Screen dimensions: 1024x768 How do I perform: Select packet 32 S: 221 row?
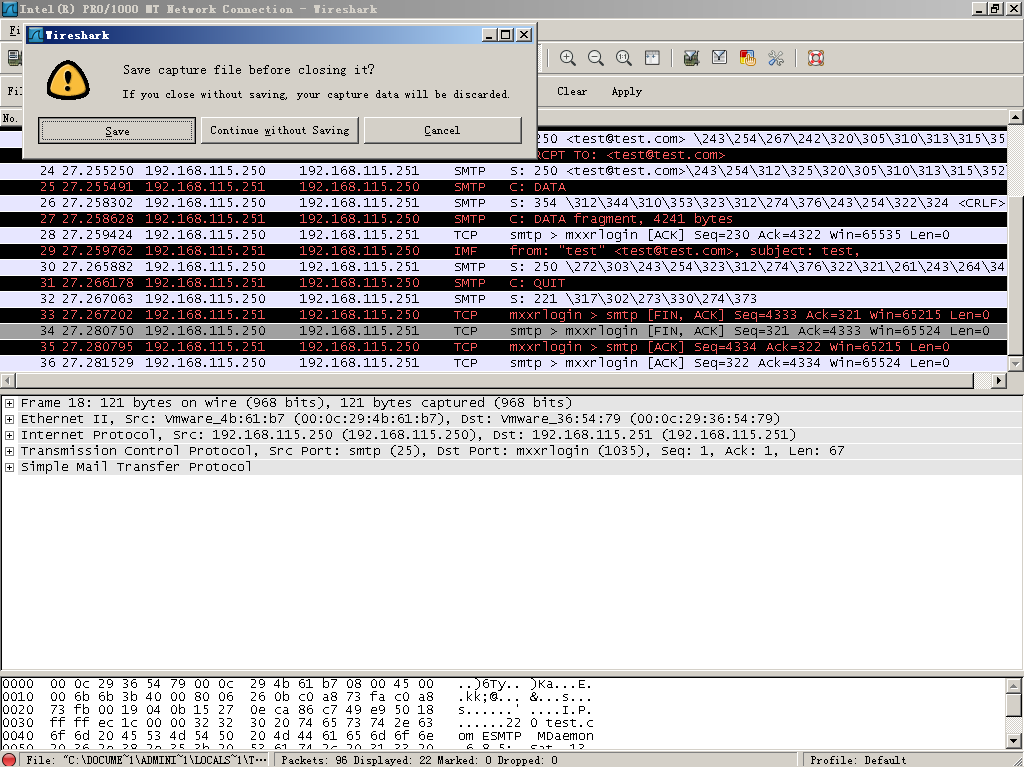click(x=504, y=299)
